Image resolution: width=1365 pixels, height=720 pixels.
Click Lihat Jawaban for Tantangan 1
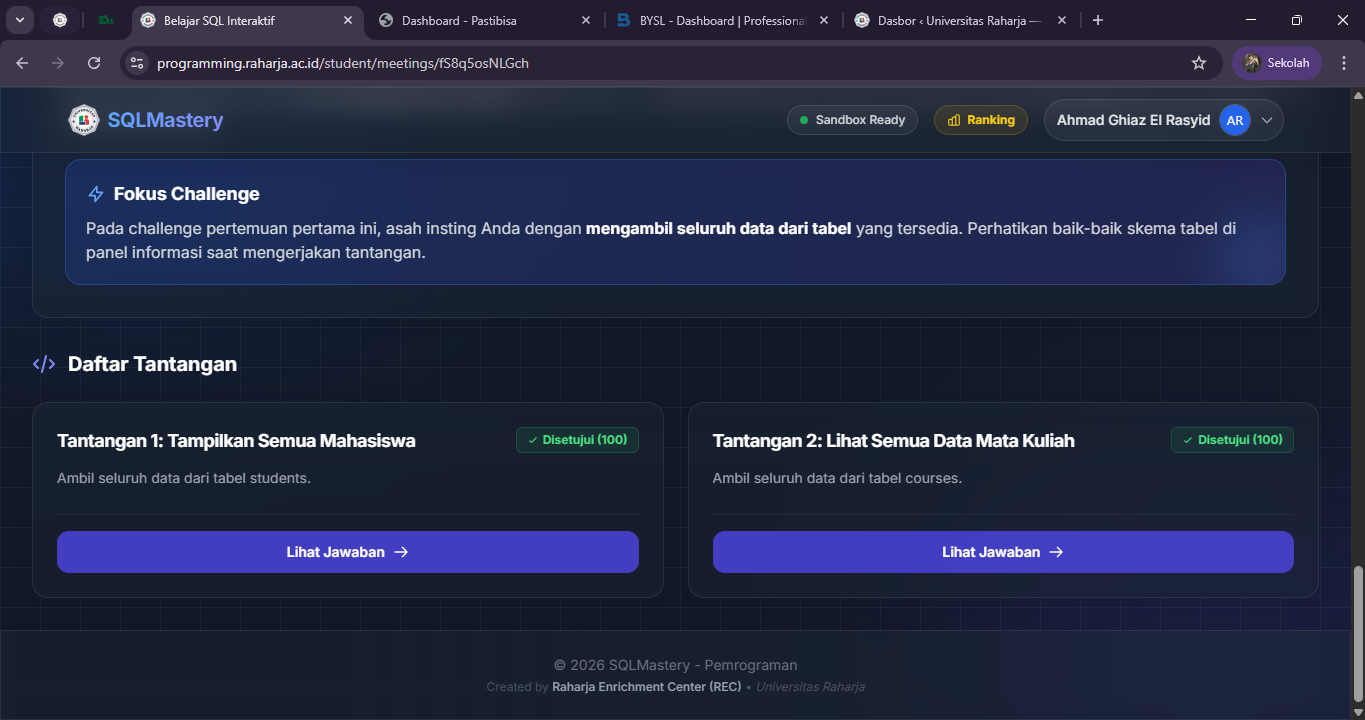[x=347, y=552]
